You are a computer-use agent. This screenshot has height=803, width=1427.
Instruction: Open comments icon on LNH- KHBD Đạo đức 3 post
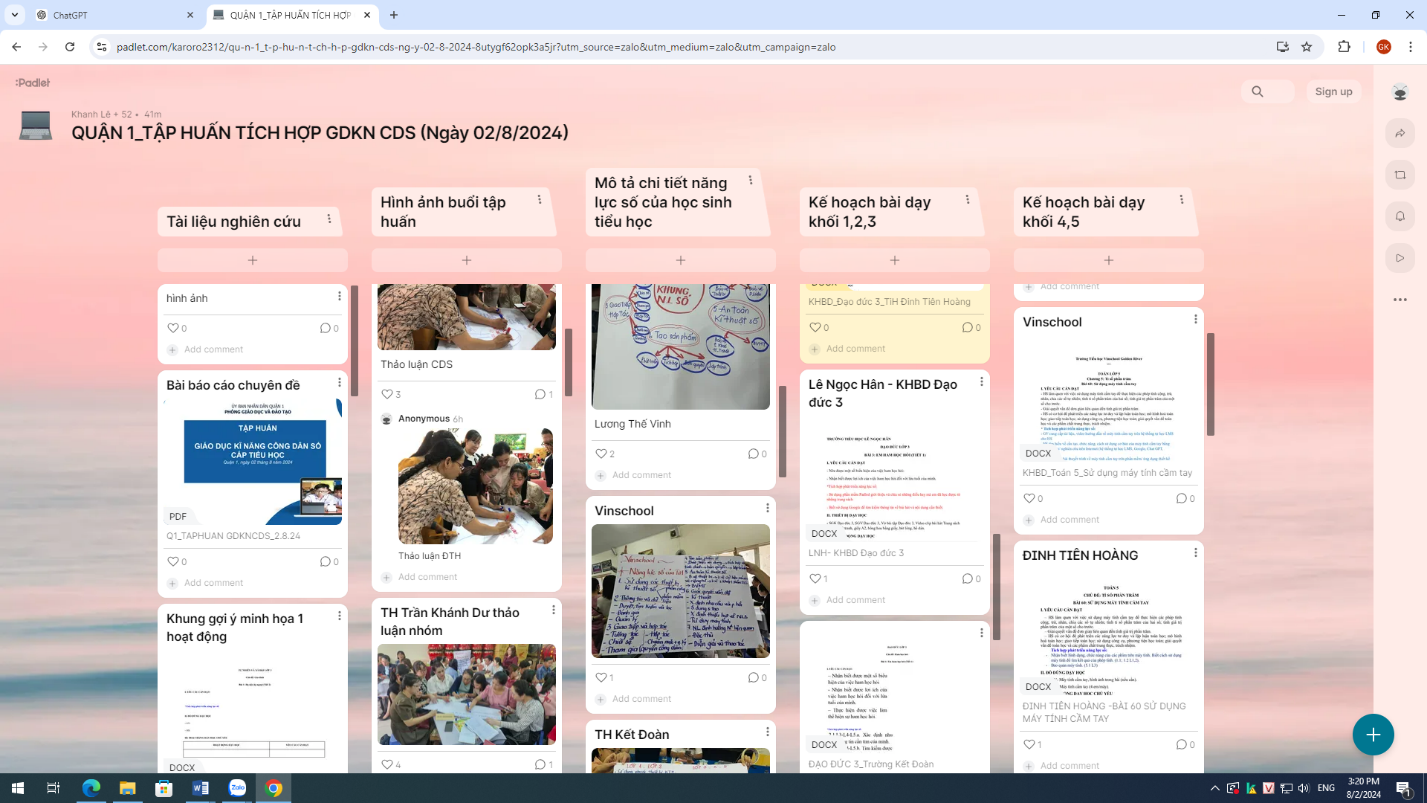(x=967, y=579)
